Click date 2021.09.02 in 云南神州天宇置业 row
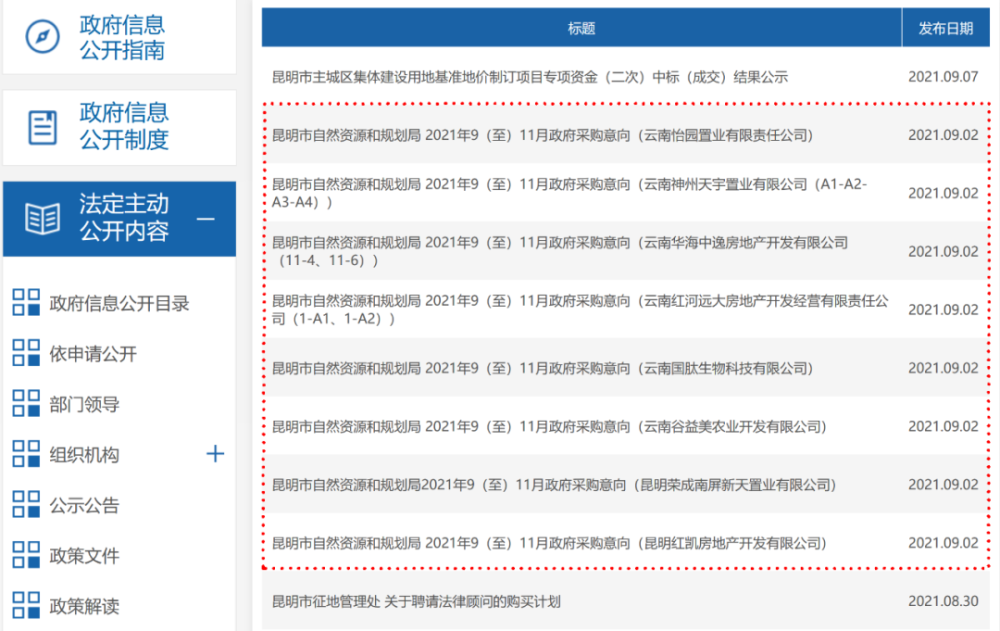This screenshot has height=631, width=1000. pos(943,193)
